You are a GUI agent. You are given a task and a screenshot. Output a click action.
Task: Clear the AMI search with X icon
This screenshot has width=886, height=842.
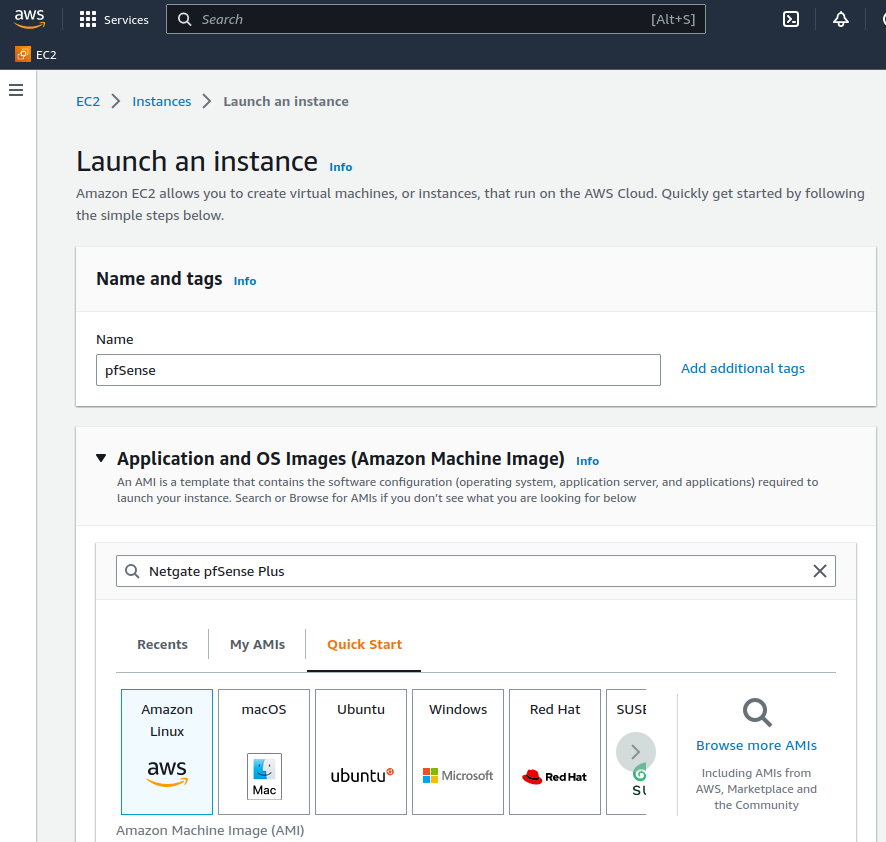[819, 571]
